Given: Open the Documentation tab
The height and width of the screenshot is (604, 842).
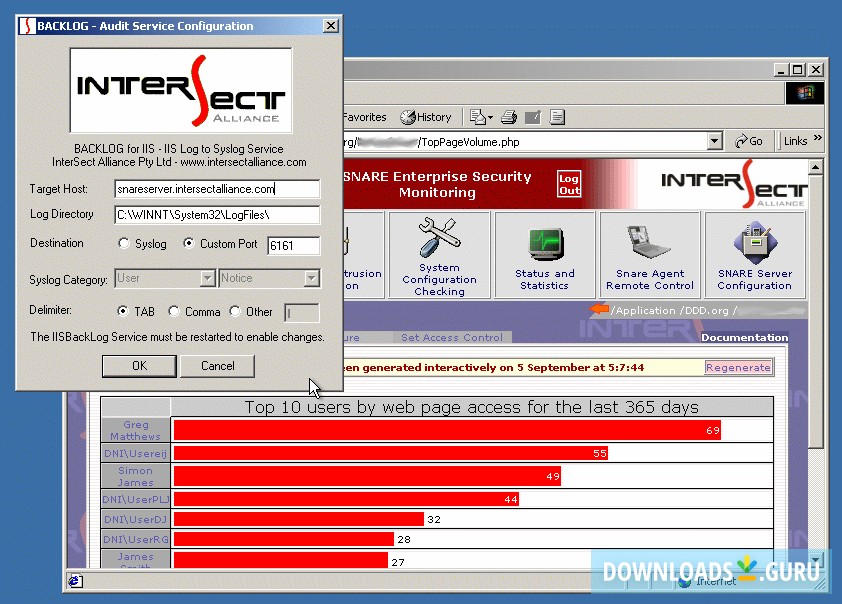Looking at the screenshot, I should (x=744, y=337).
